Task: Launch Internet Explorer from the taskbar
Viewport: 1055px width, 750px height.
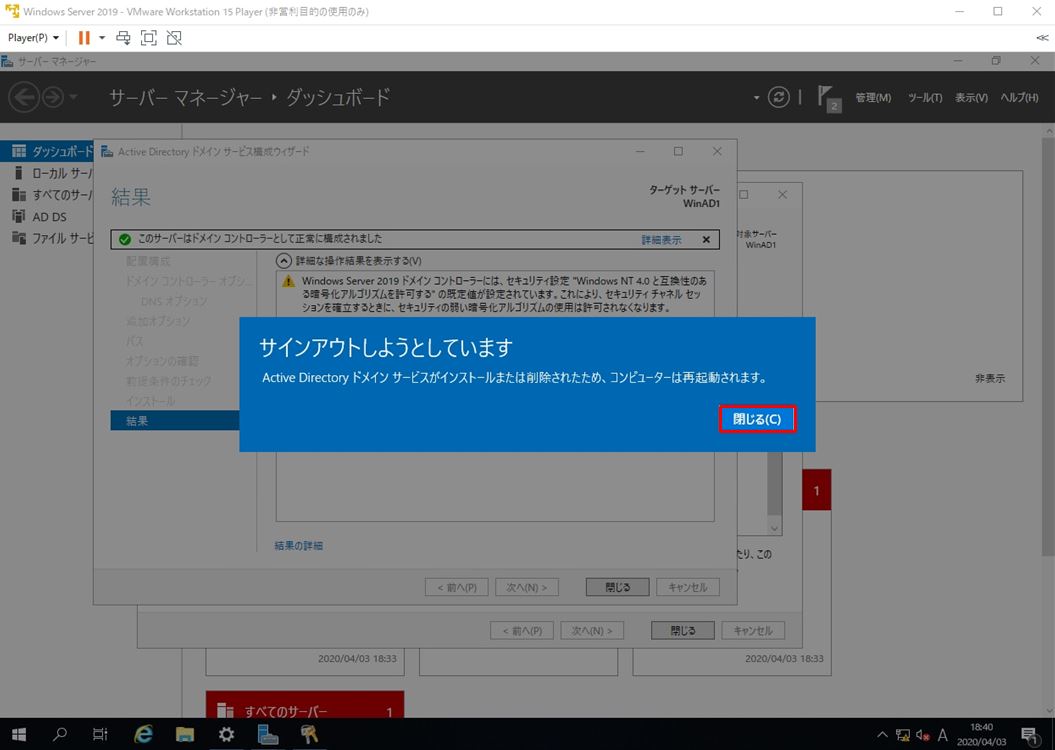Action: [x=143, y=735]
